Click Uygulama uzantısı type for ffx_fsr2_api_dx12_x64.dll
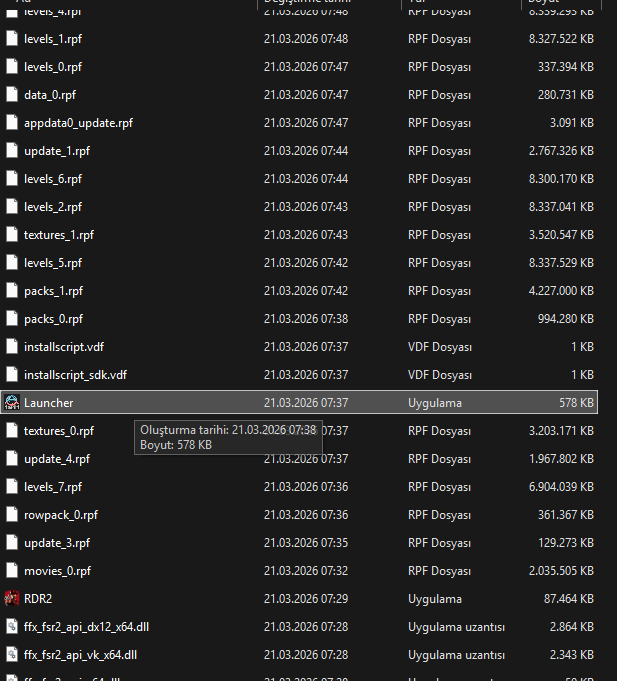 coord(456,627)
